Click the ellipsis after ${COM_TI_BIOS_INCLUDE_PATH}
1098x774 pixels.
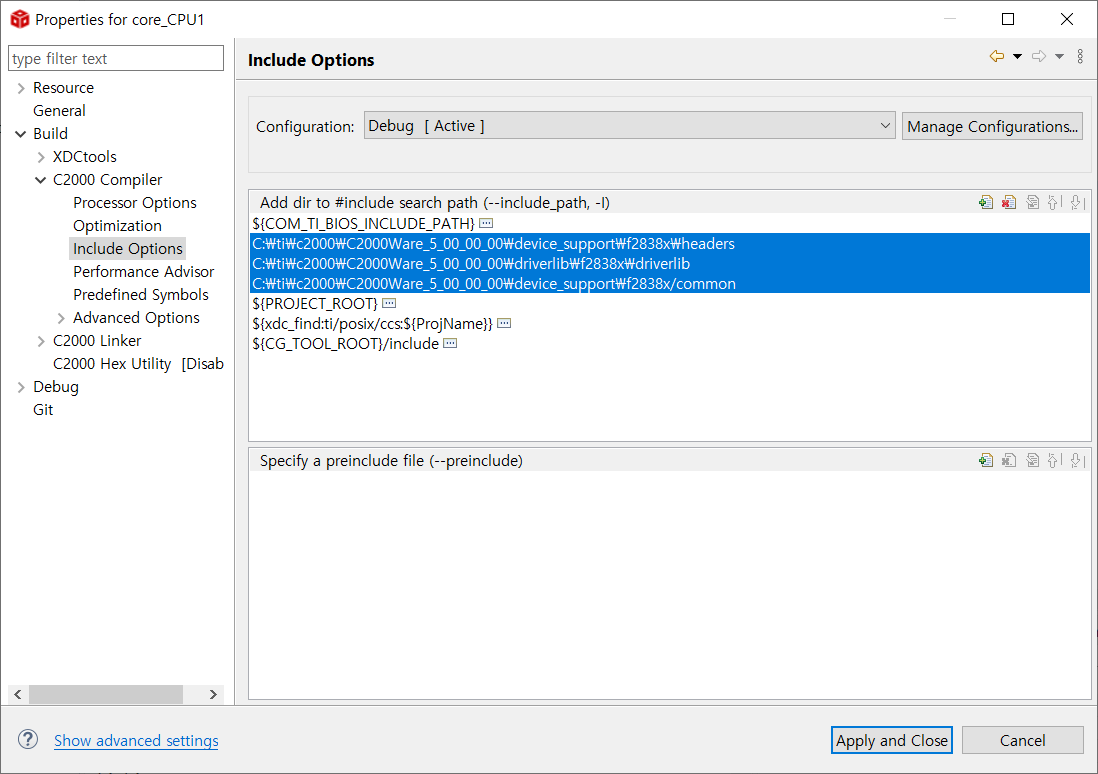[486, 223]
